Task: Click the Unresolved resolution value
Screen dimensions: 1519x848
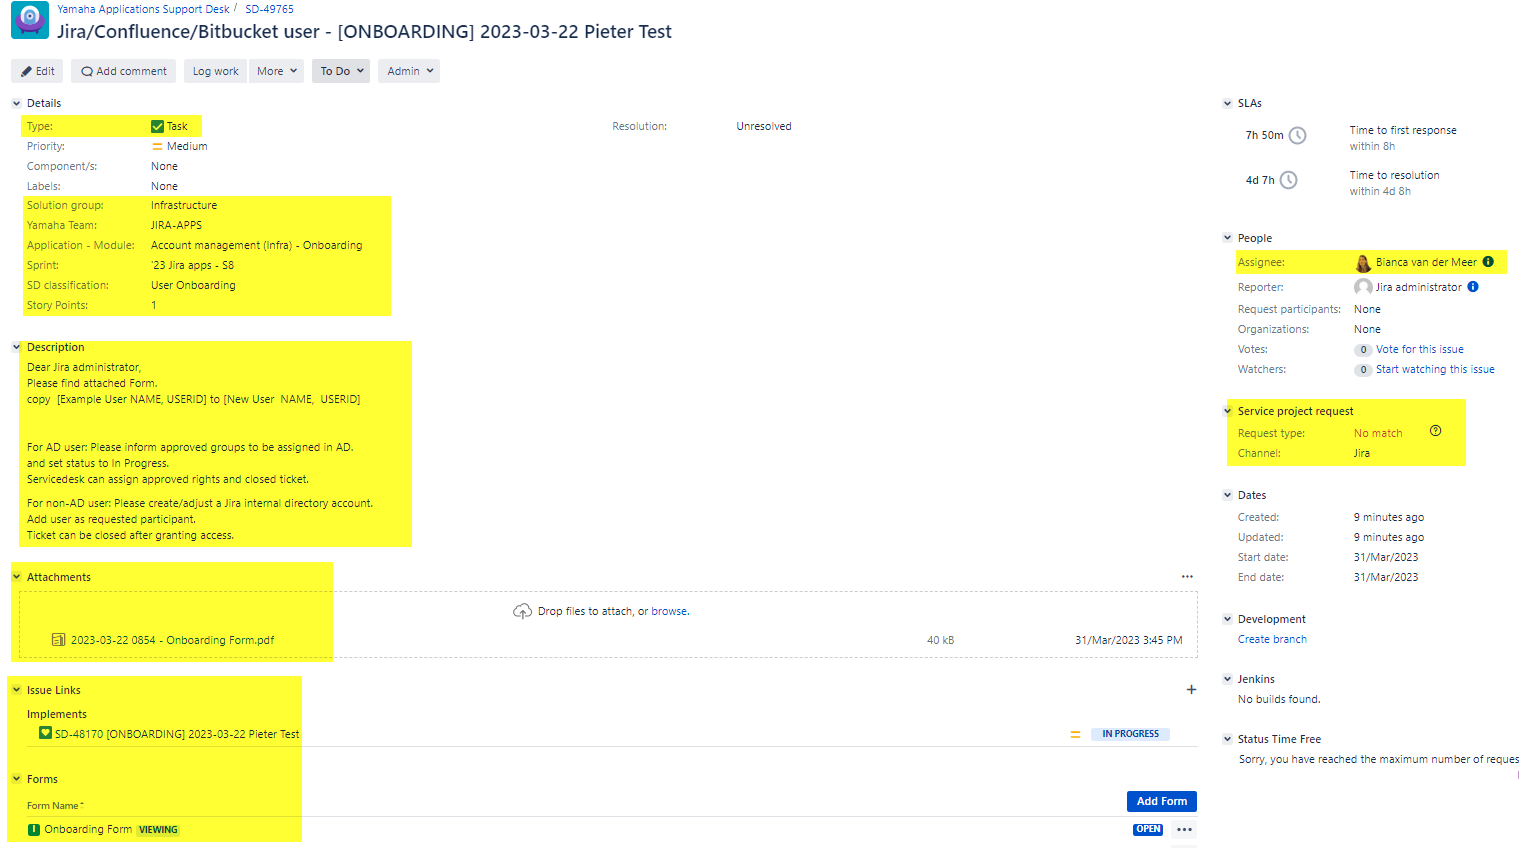Action: pyautogui.click(x=764, y=126)
